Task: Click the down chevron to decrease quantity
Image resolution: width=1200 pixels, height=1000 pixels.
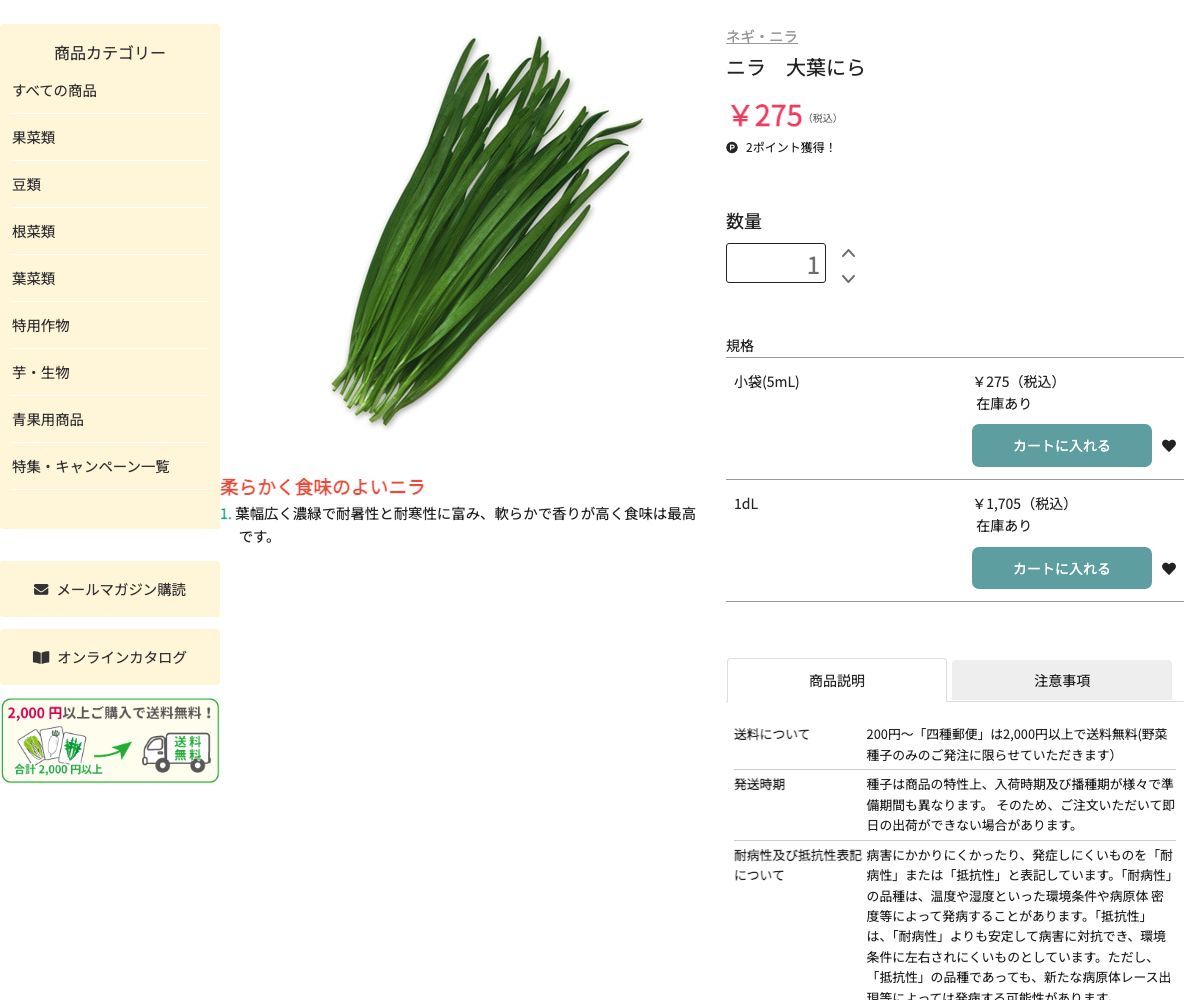Action: click(848, 280)
